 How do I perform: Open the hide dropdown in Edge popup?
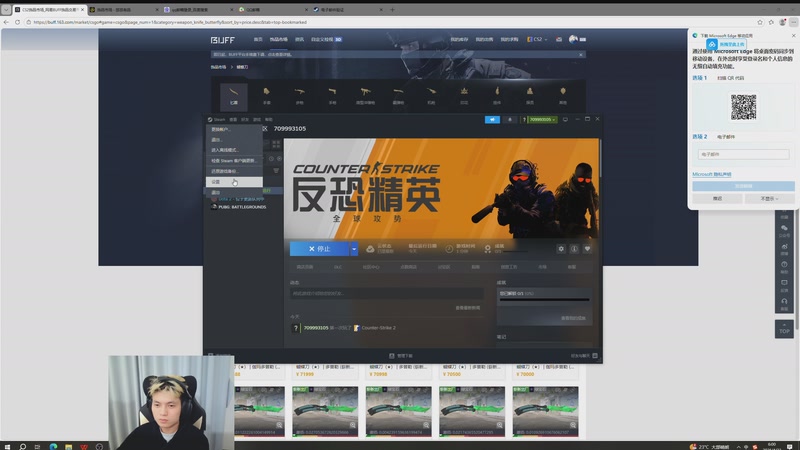(769, 198)
